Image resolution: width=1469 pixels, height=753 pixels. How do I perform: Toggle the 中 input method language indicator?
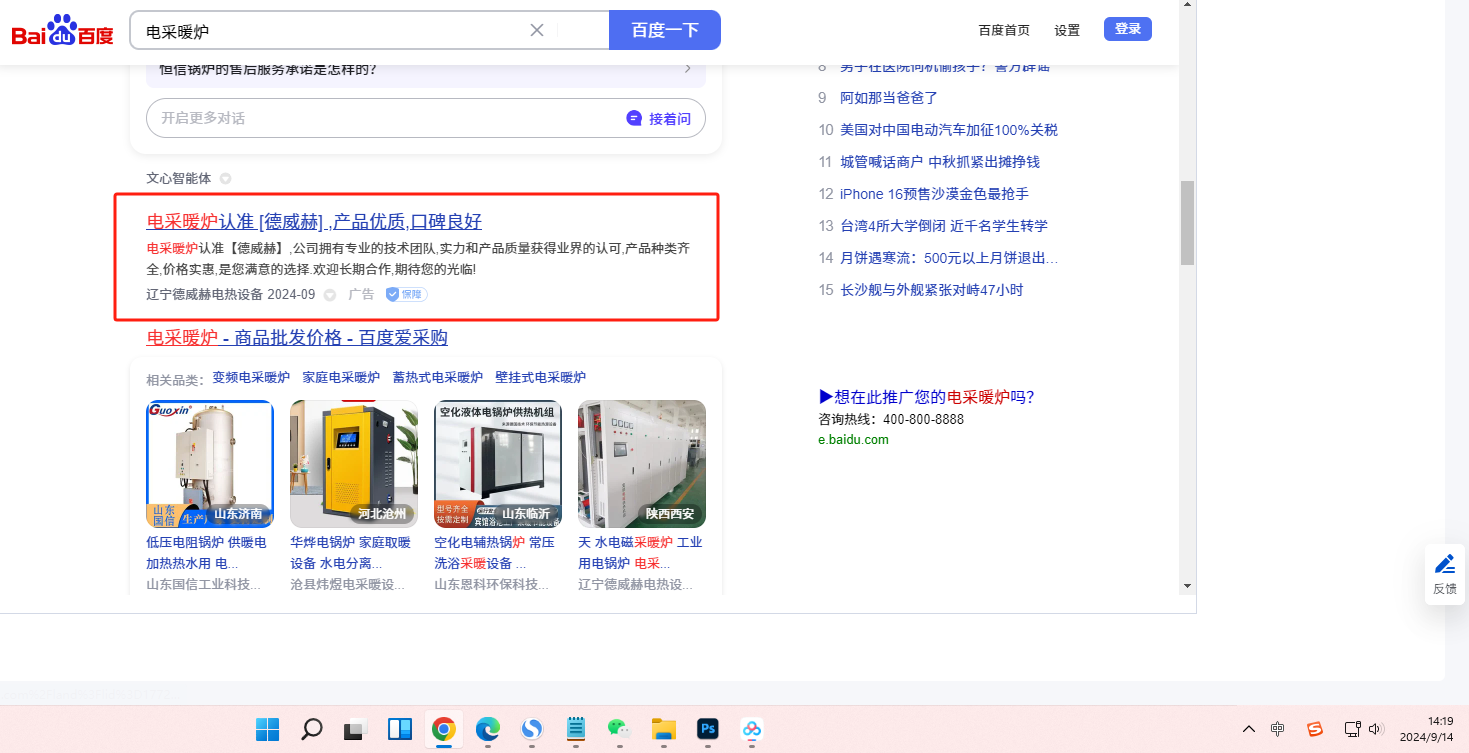1278,729
